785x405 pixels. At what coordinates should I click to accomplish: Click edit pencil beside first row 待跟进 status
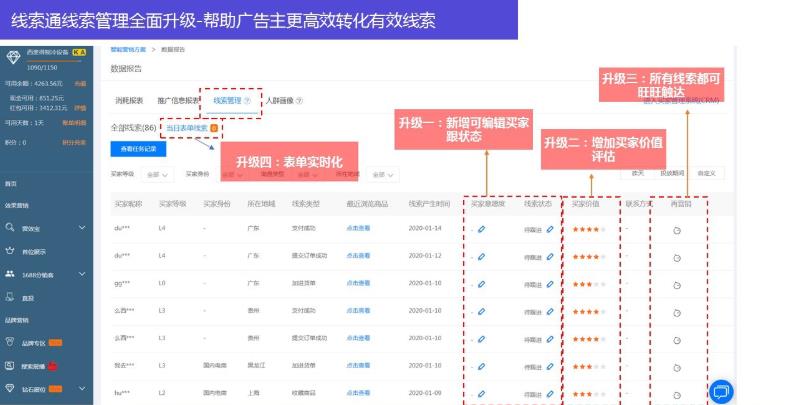(550, 229)
